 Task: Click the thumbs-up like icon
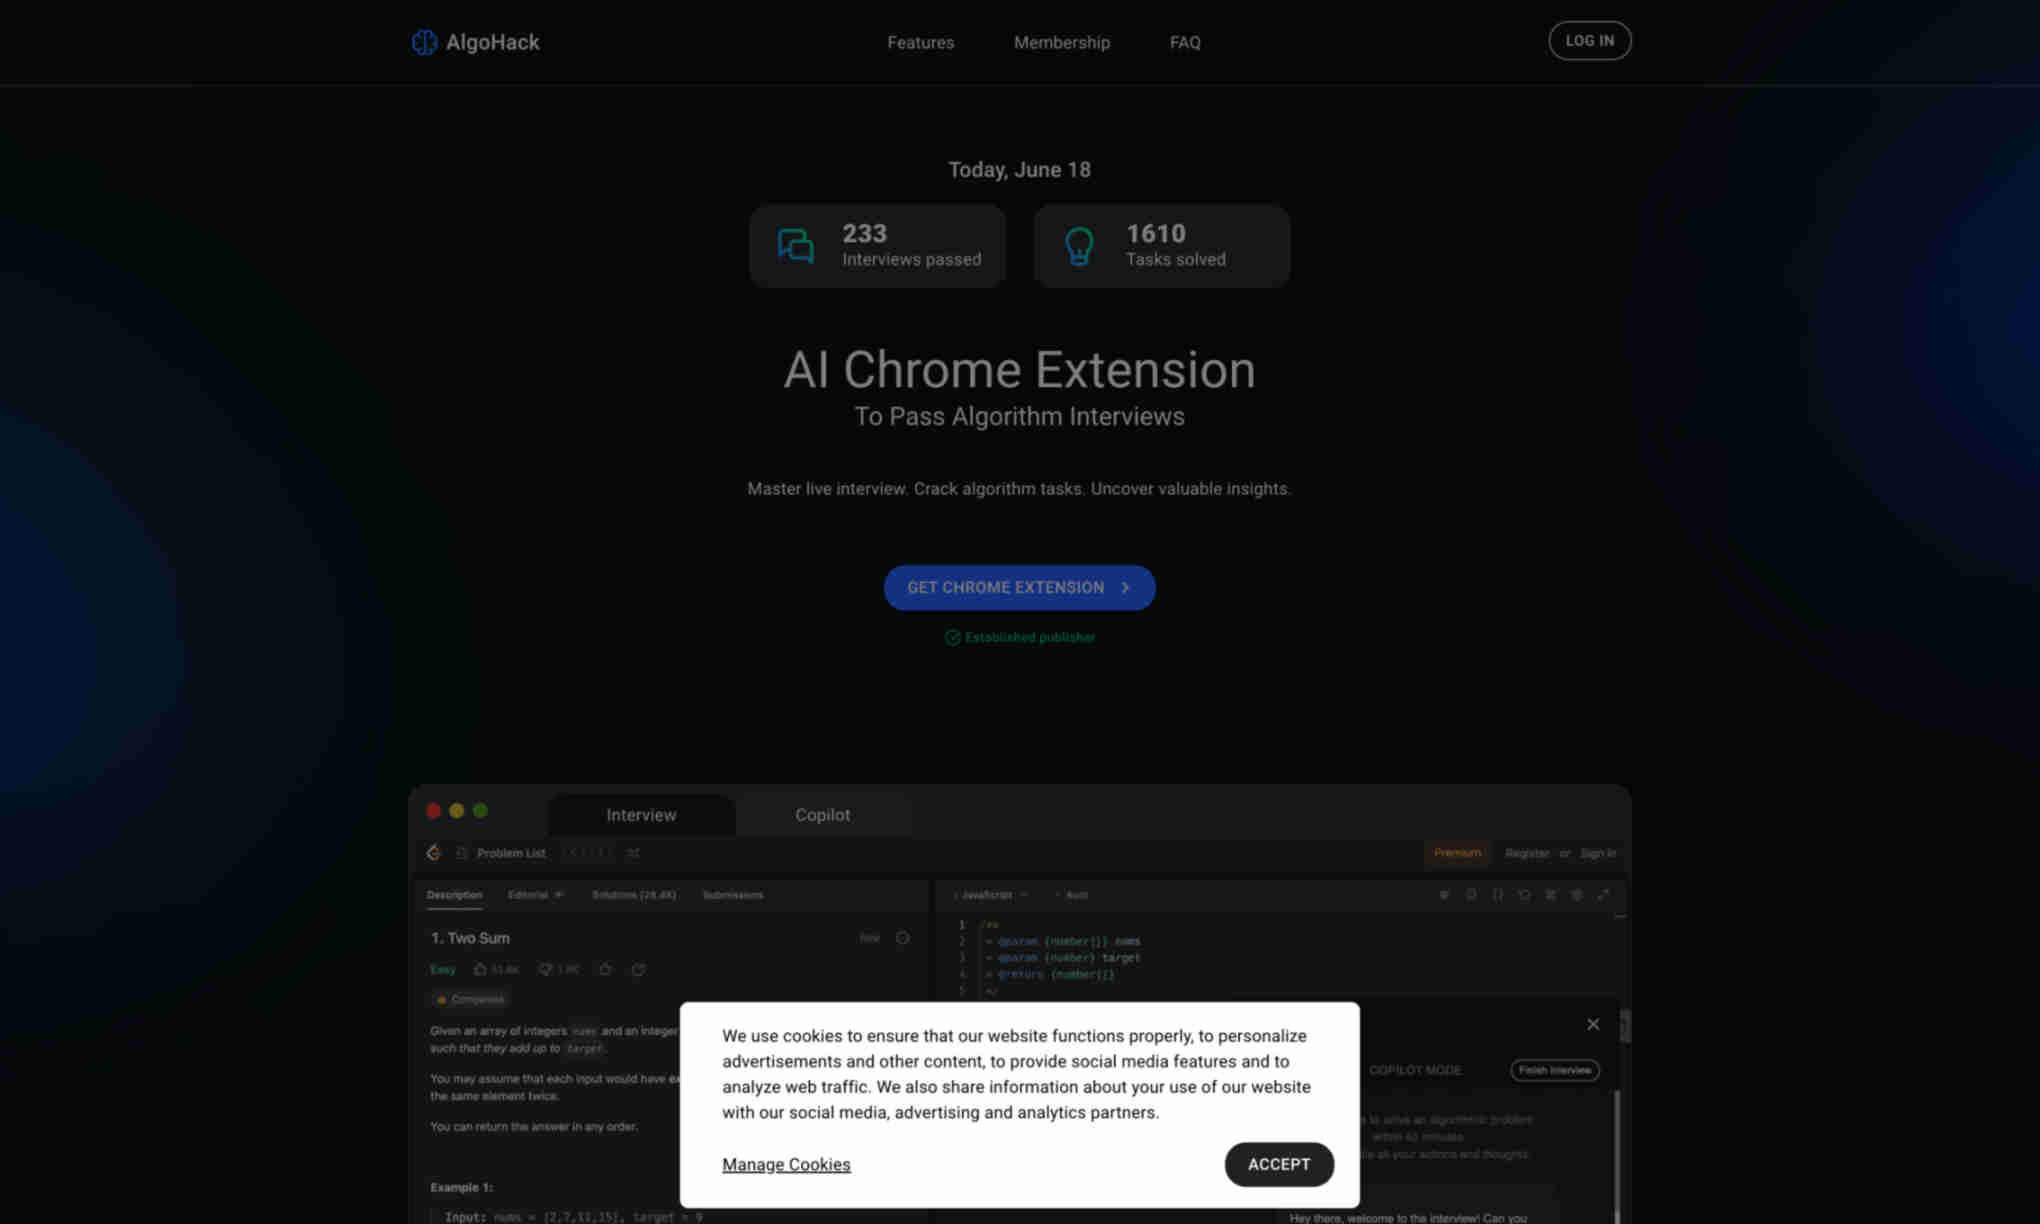(x=480, y=969)
